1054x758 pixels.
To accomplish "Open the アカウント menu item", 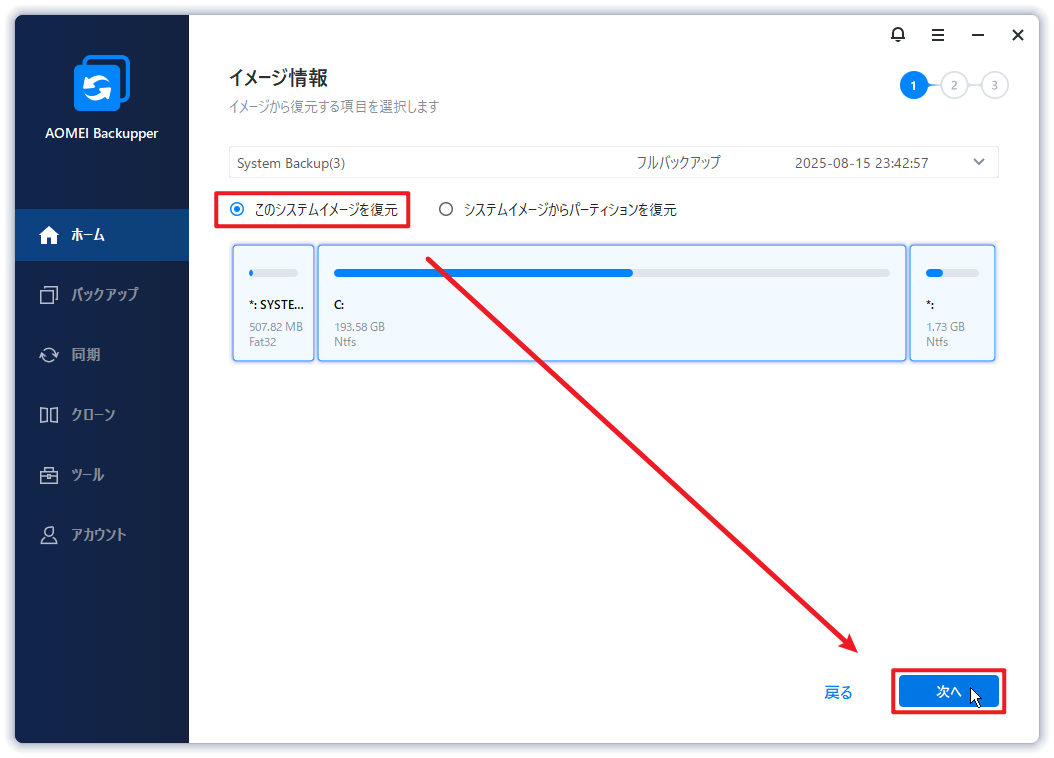I will (x=102, y=535).
